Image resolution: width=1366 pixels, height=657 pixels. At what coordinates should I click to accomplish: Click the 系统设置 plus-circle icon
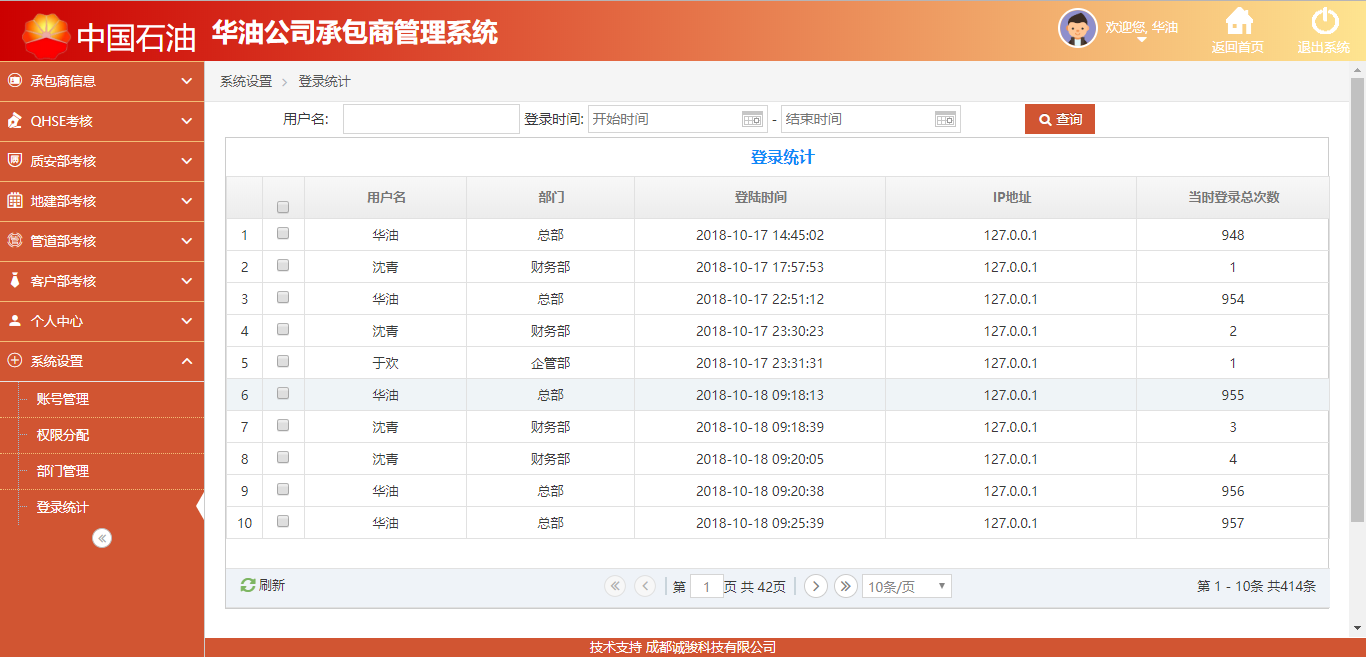(x=14, y=361)
